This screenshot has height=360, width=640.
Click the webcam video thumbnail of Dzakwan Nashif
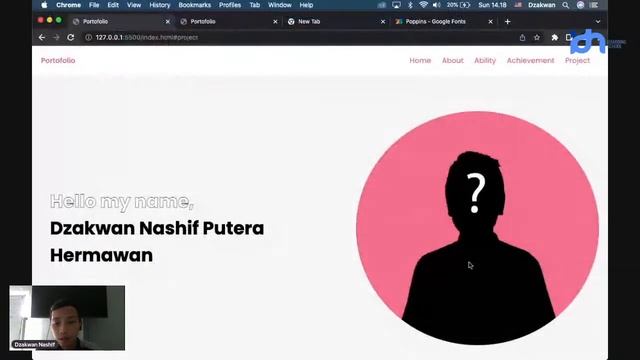[x=67, y=318]
